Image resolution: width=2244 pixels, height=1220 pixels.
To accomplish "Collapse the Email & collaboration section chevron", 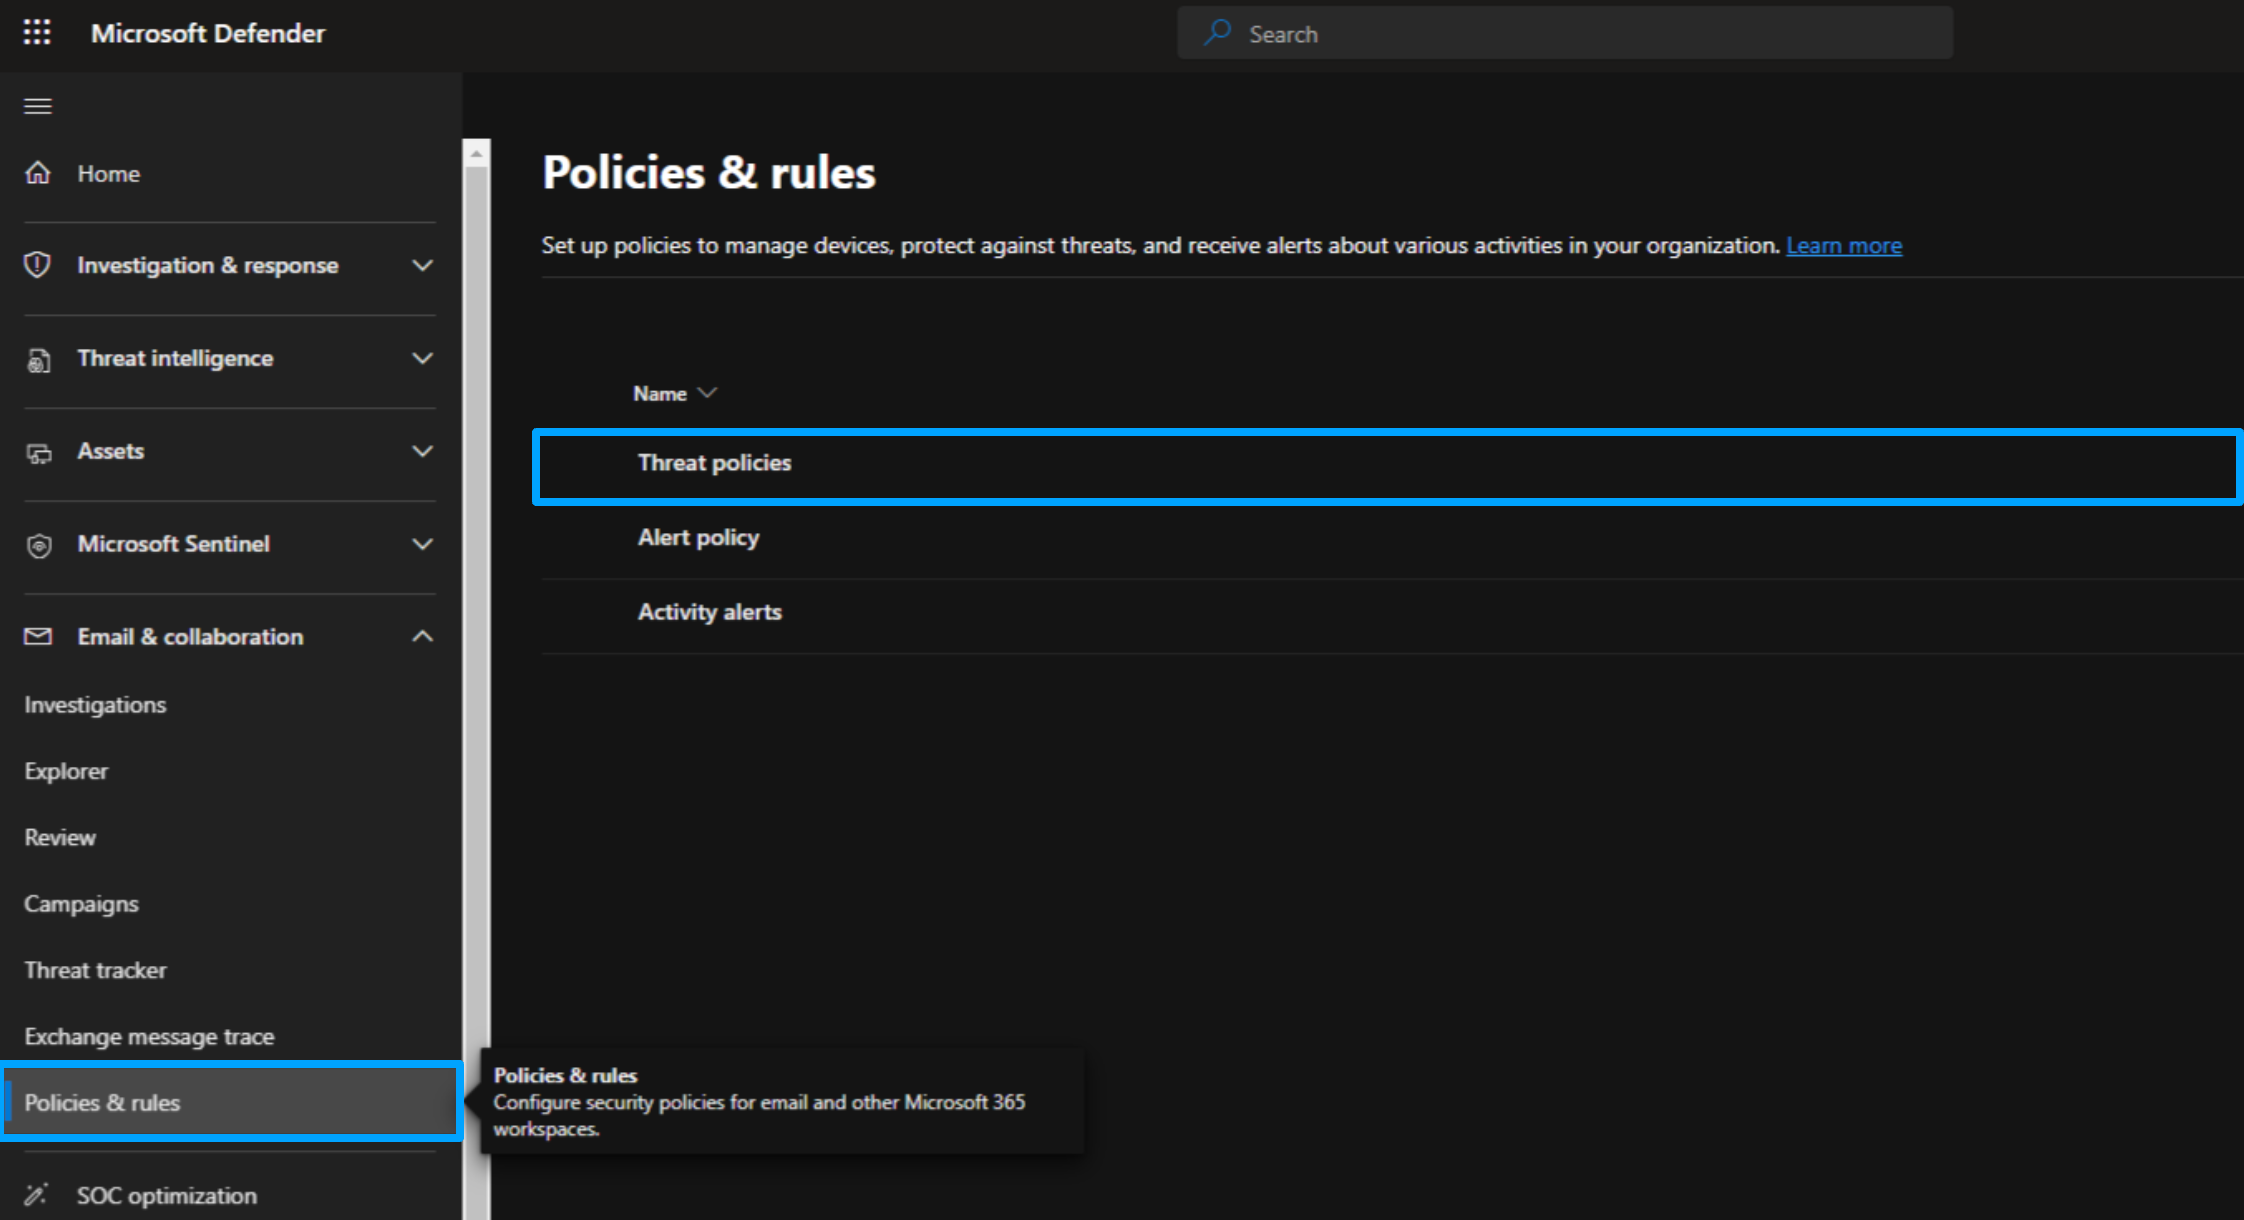I will coord(423,636).
